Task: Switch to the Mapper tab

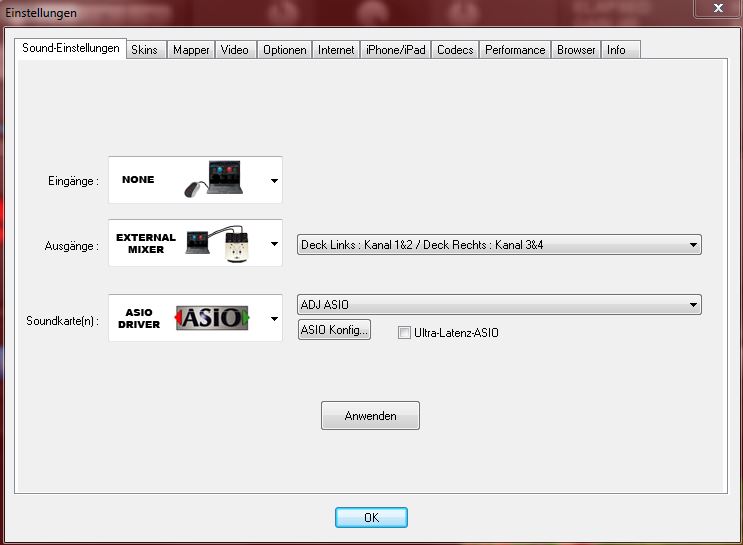Action: [191, 50]
